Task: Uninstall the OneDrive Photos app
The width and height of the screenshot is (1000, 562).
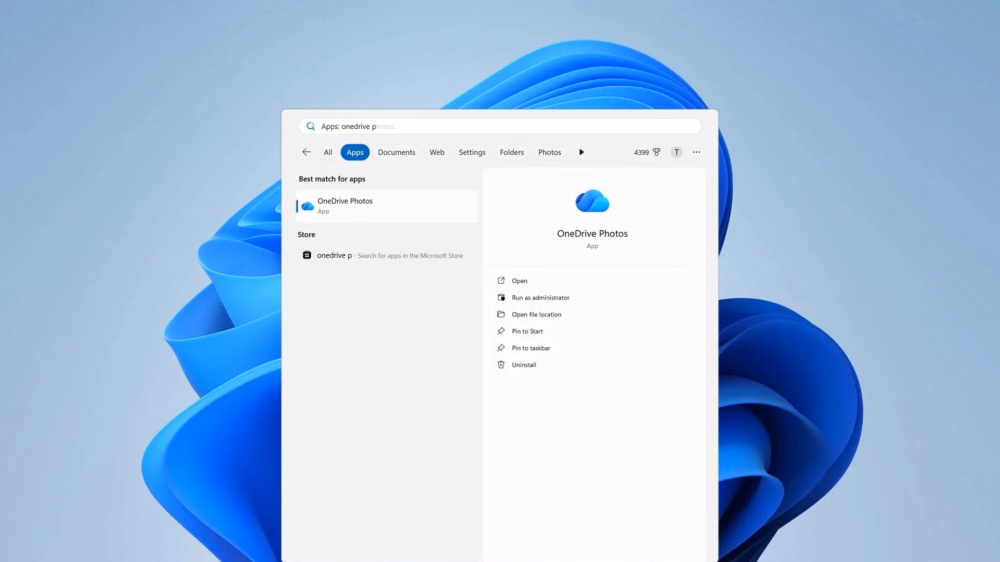Action: [524, 365]
